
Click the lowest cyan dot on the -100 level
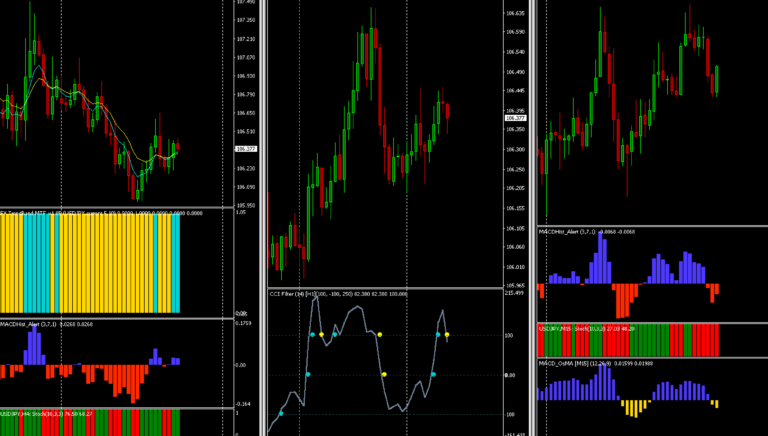click(281, 413)
